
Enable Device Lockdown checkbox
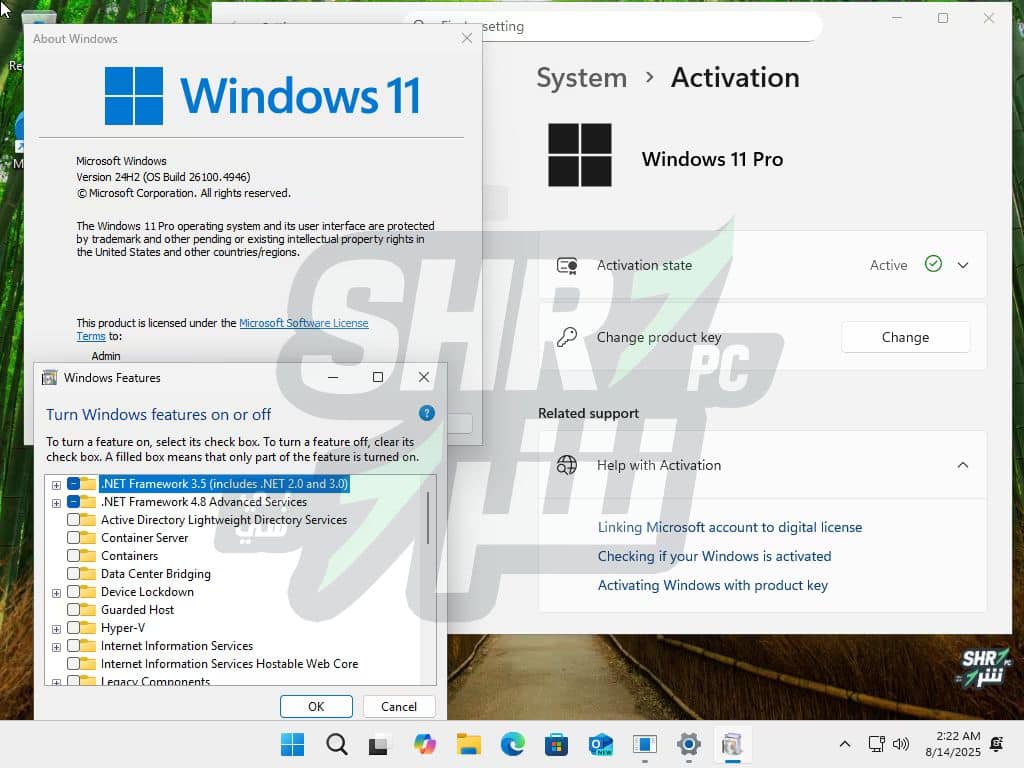pyautogui.click(x=73, y=592)
